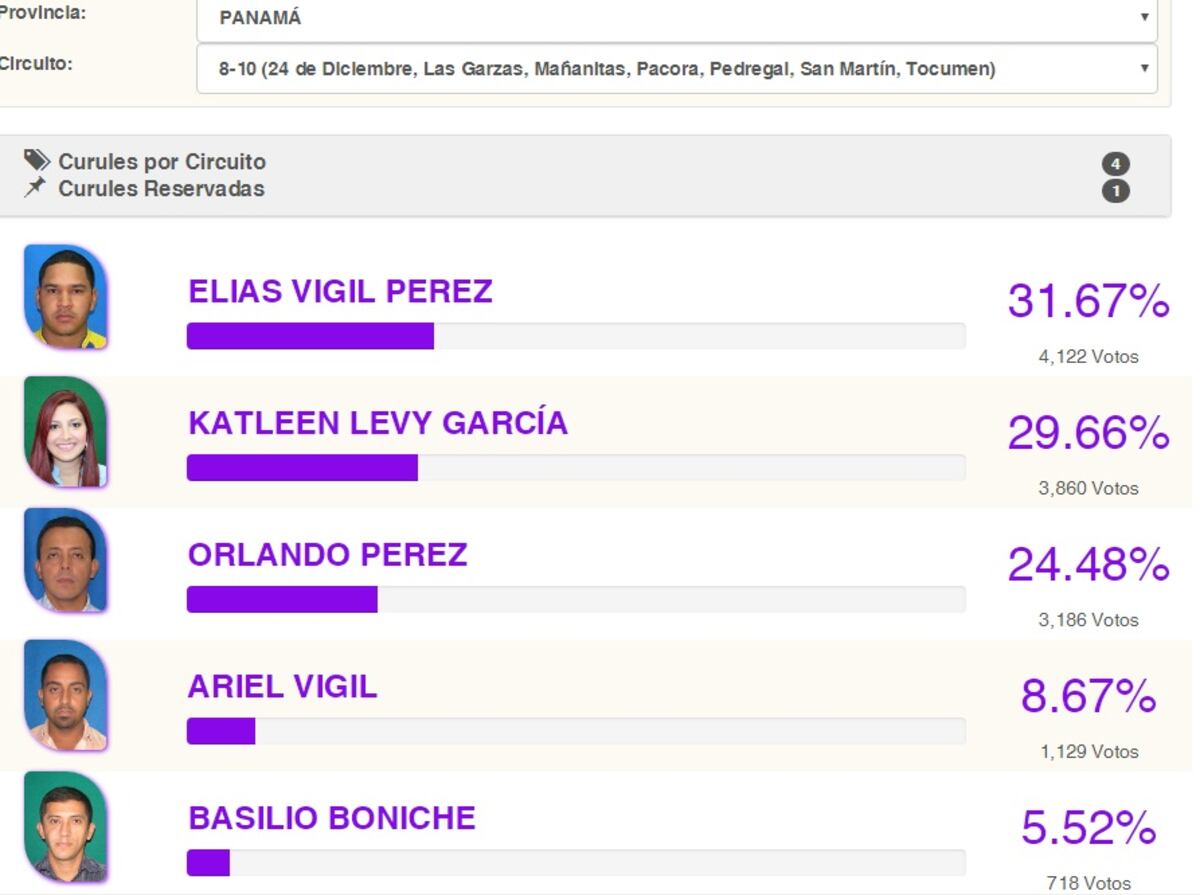Open the Provincia dropdown showing PANAMÁ

tap(677, 18)
